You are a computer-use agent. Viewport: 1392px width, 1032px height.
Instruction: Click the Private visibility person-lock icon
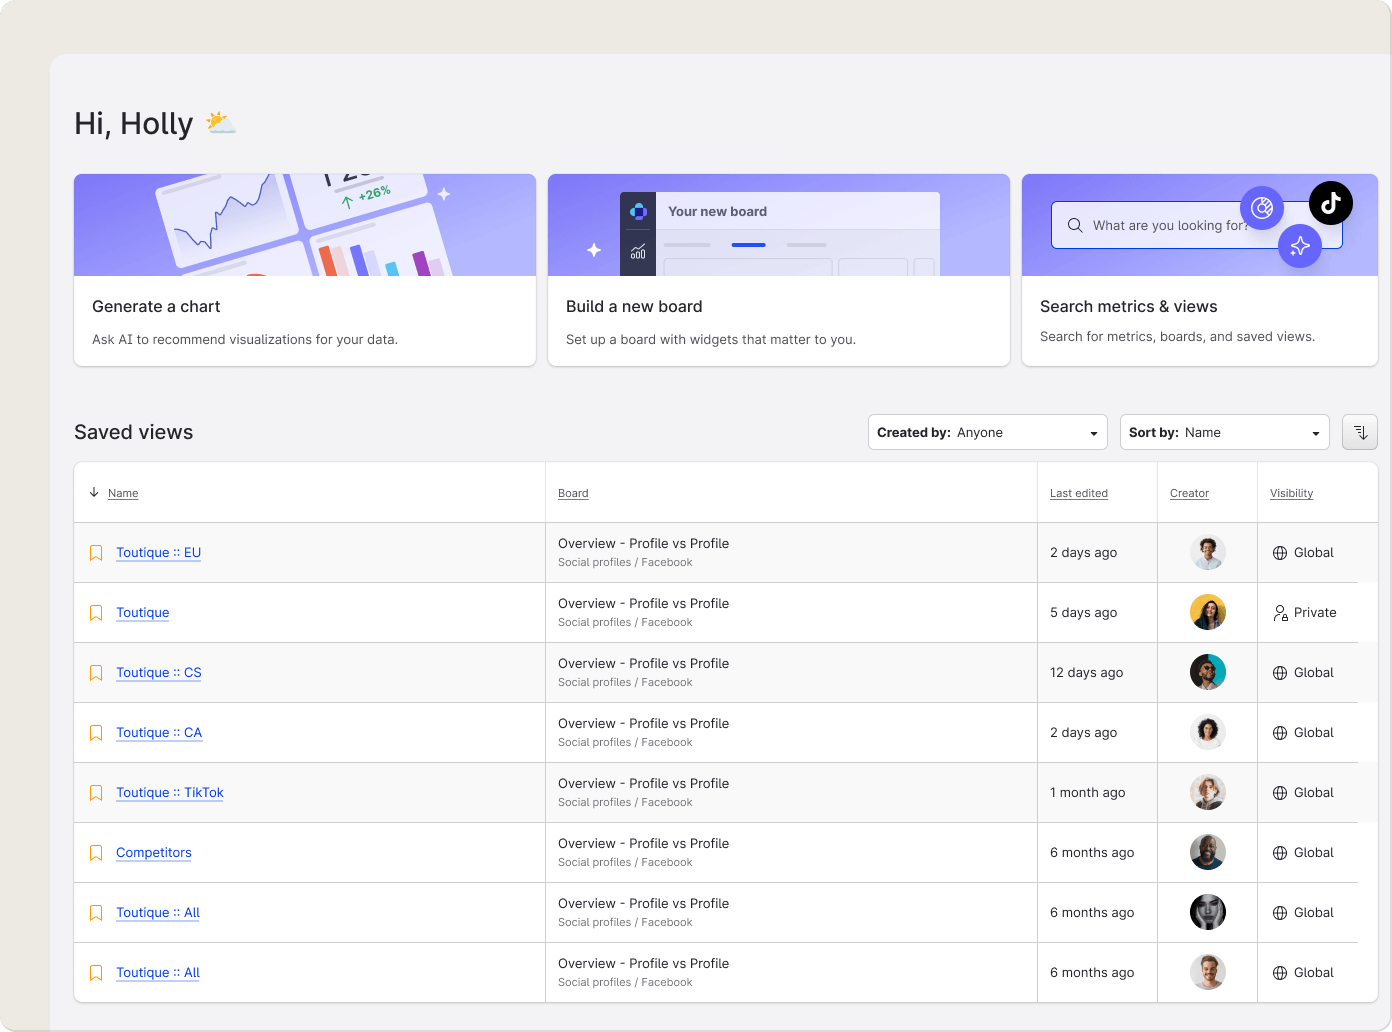pyautogui.click(x=1280, y=613)
